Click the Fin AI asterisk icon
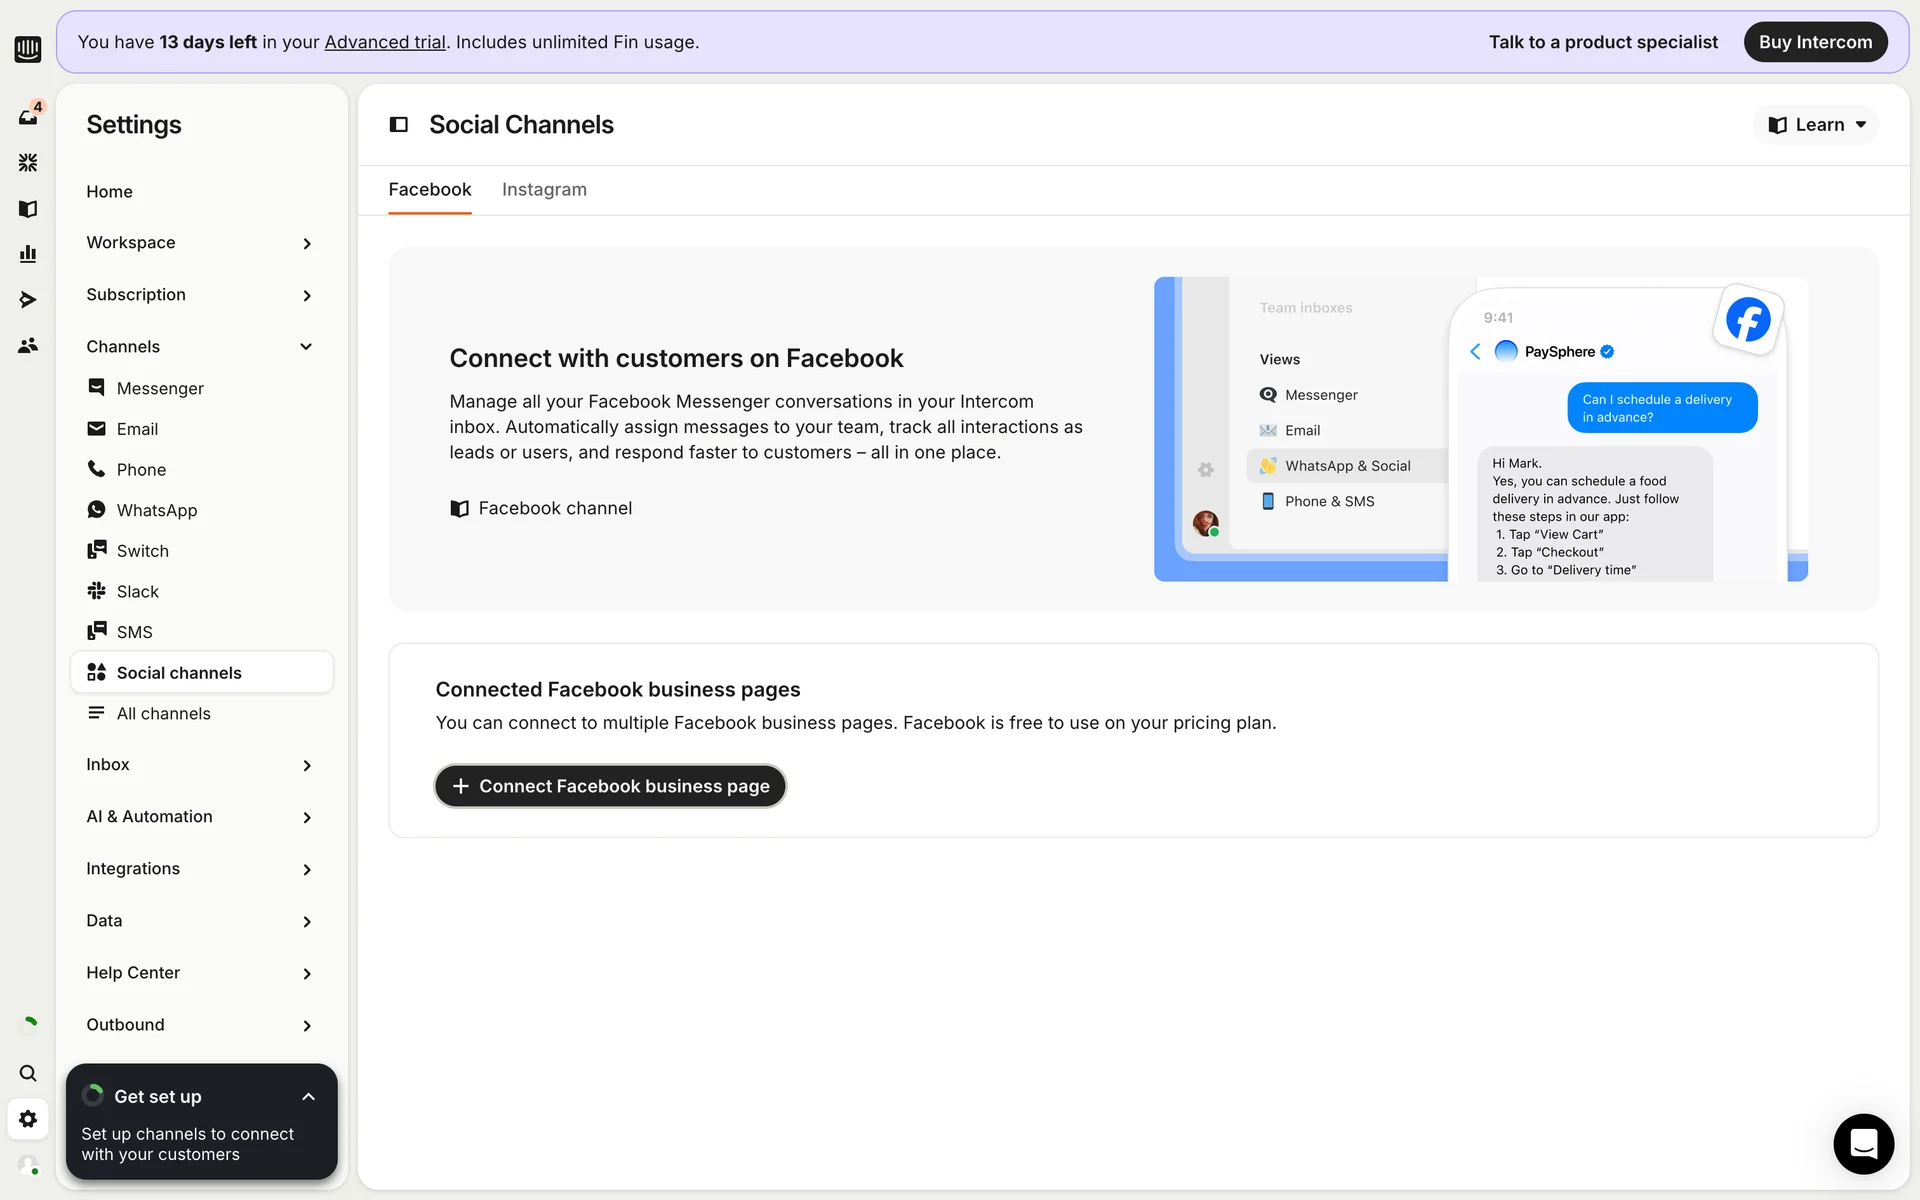1920x1200 pixels. tap(28, 162)
